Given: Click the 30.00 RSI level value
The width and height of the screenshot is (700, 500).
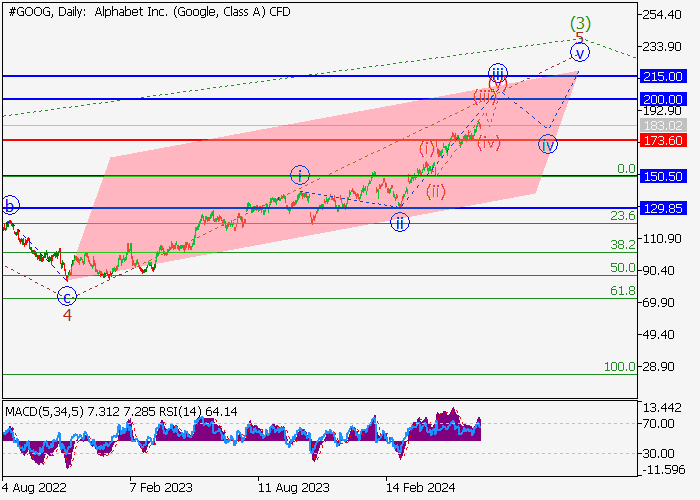Looking at the screenshot, I should click(658, 454).
